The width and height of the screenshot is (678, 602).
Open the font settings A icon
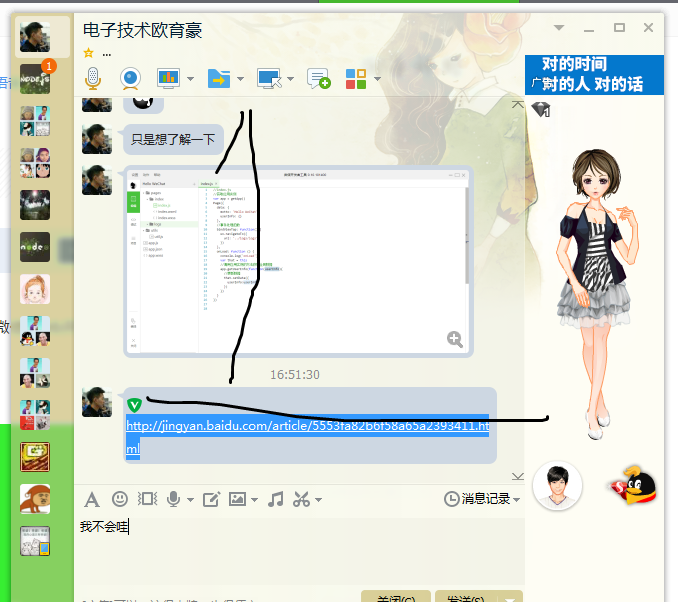pos(92,500)
